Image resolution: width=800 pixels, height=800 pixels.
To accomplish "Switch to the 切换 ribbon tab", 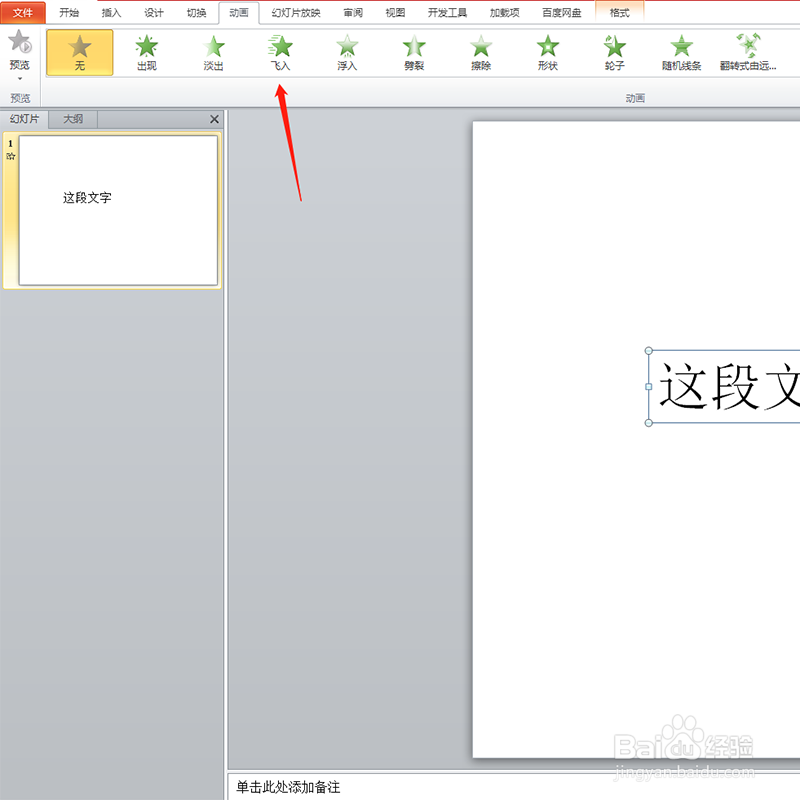I will pos(196,13).
